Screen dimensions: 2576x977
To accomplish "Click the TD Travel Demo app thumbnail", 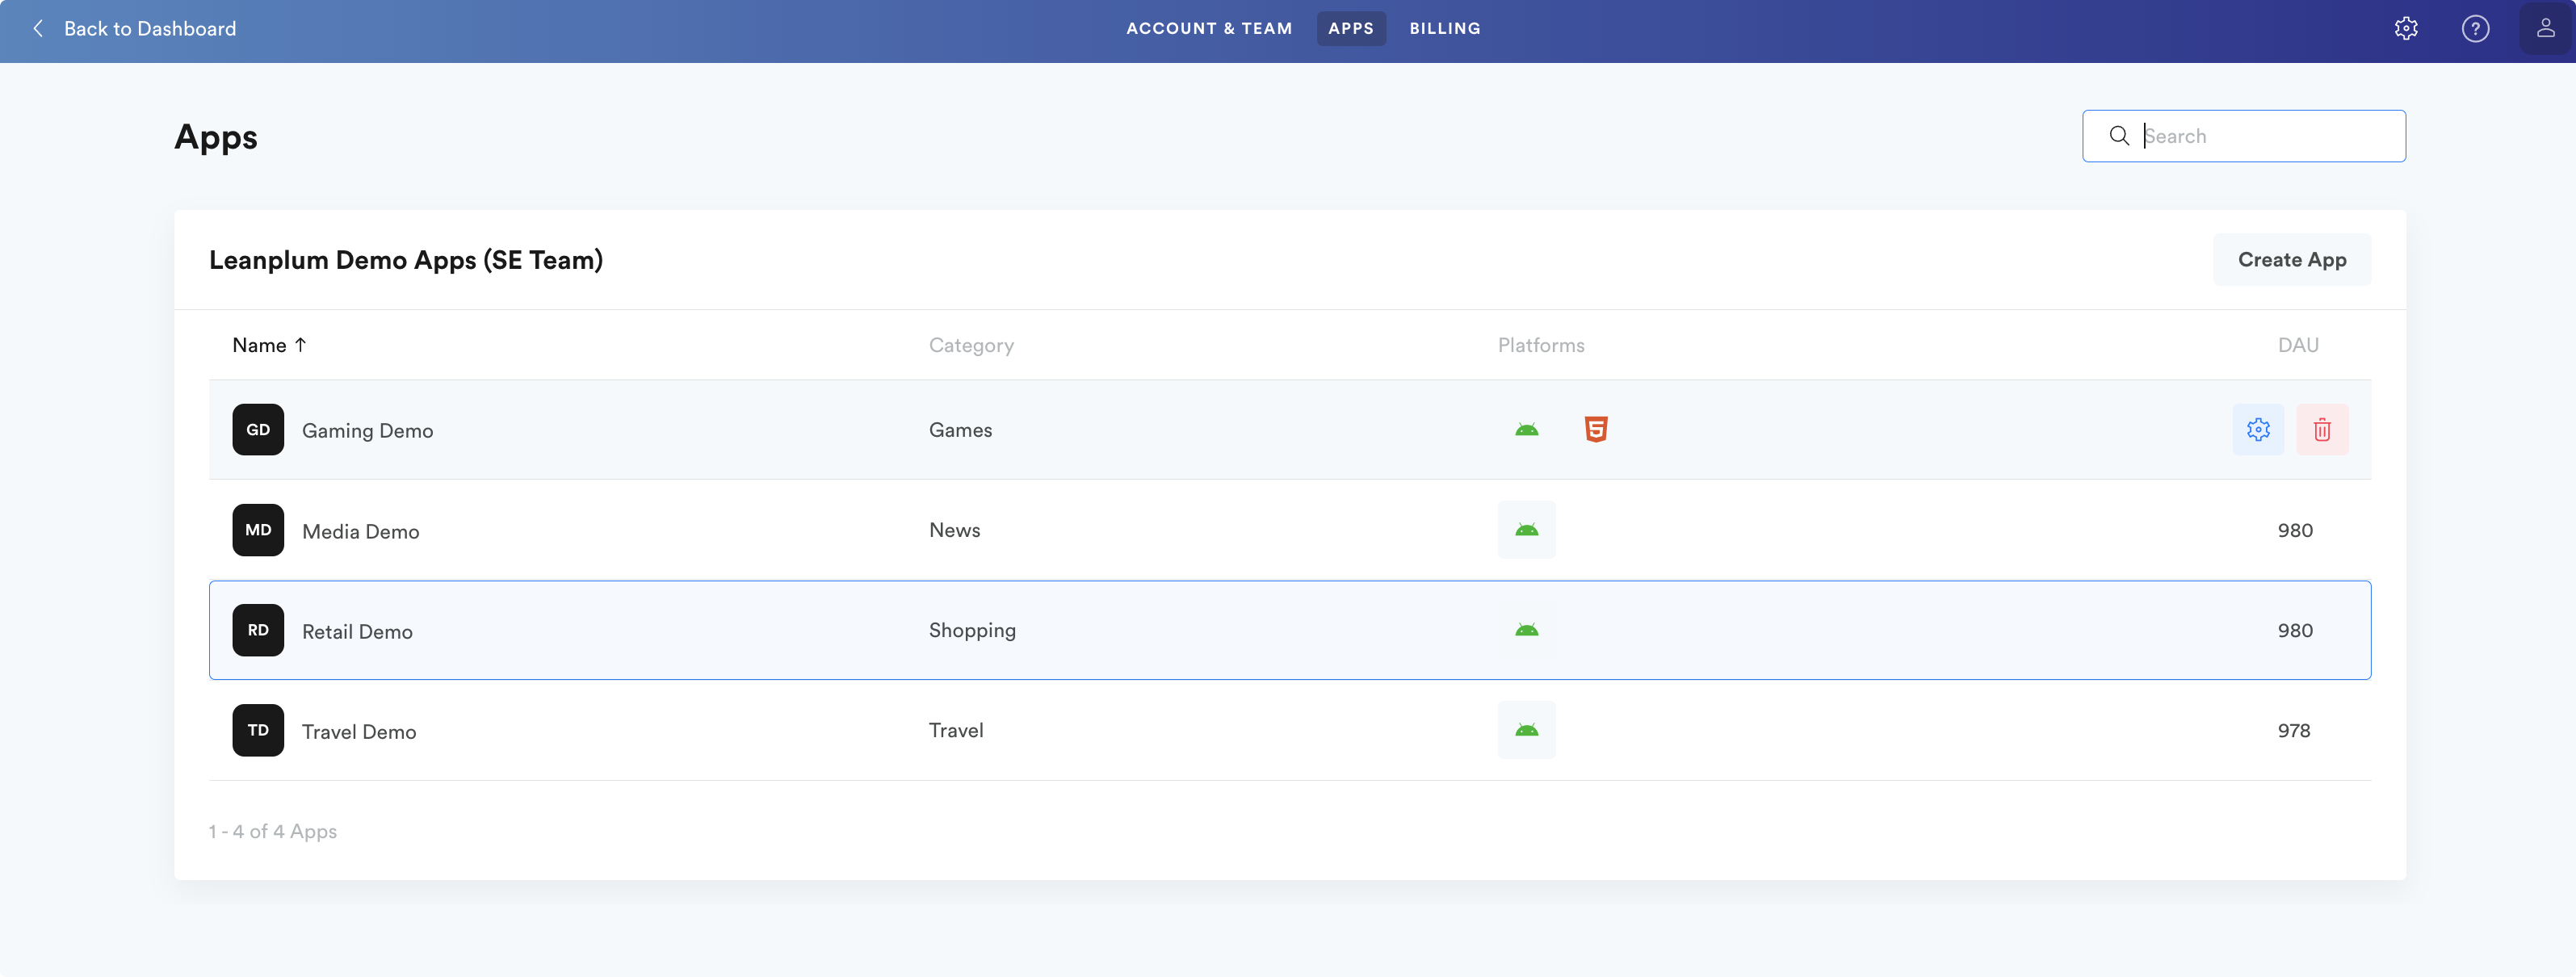I will [x=258, y=730].
